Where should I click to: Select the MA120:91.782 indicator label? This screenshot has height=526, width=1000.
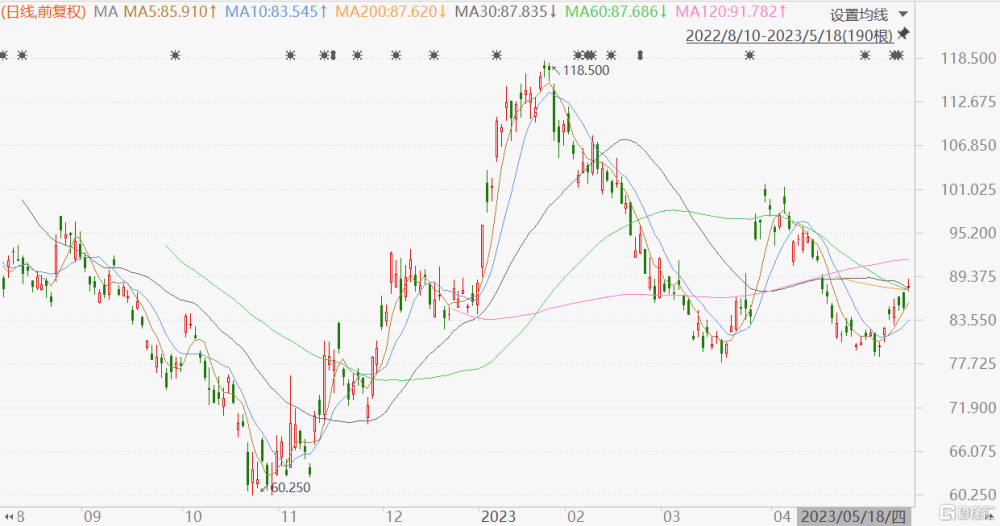pos(731,11)
